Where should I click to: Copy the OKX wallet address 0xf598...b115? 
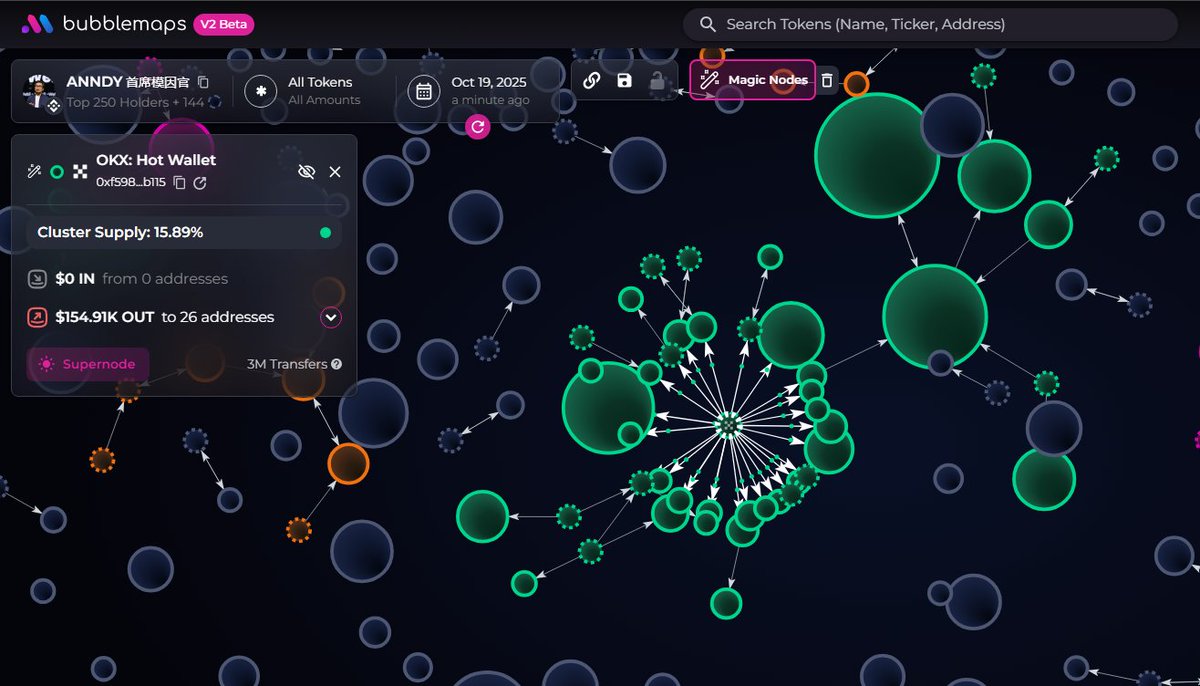(180, 182)
